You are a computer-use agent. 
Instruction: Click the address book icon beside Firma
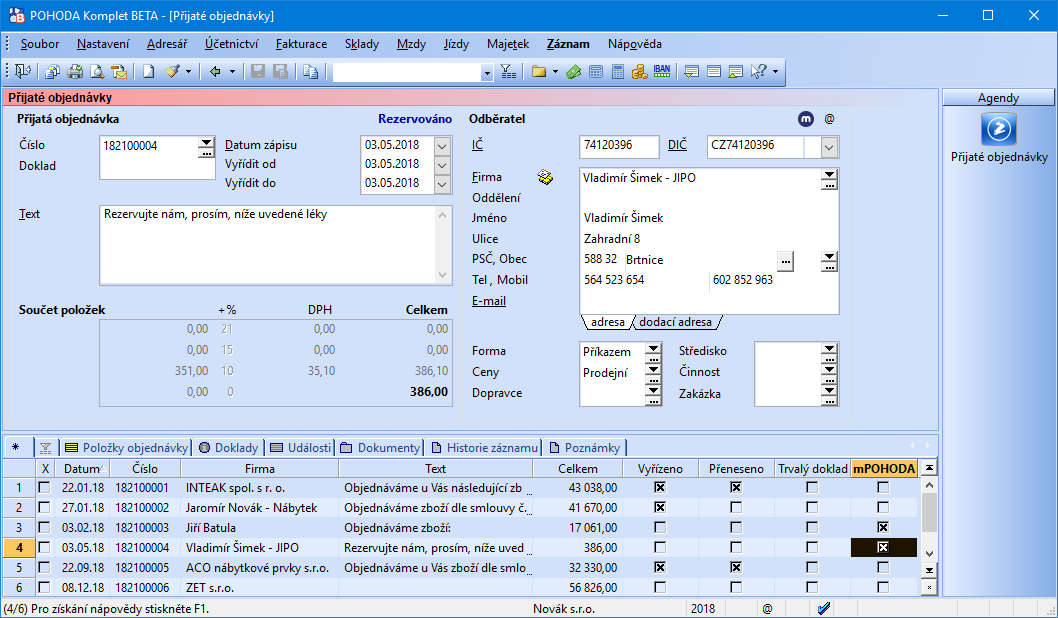[x=545, y=177]
